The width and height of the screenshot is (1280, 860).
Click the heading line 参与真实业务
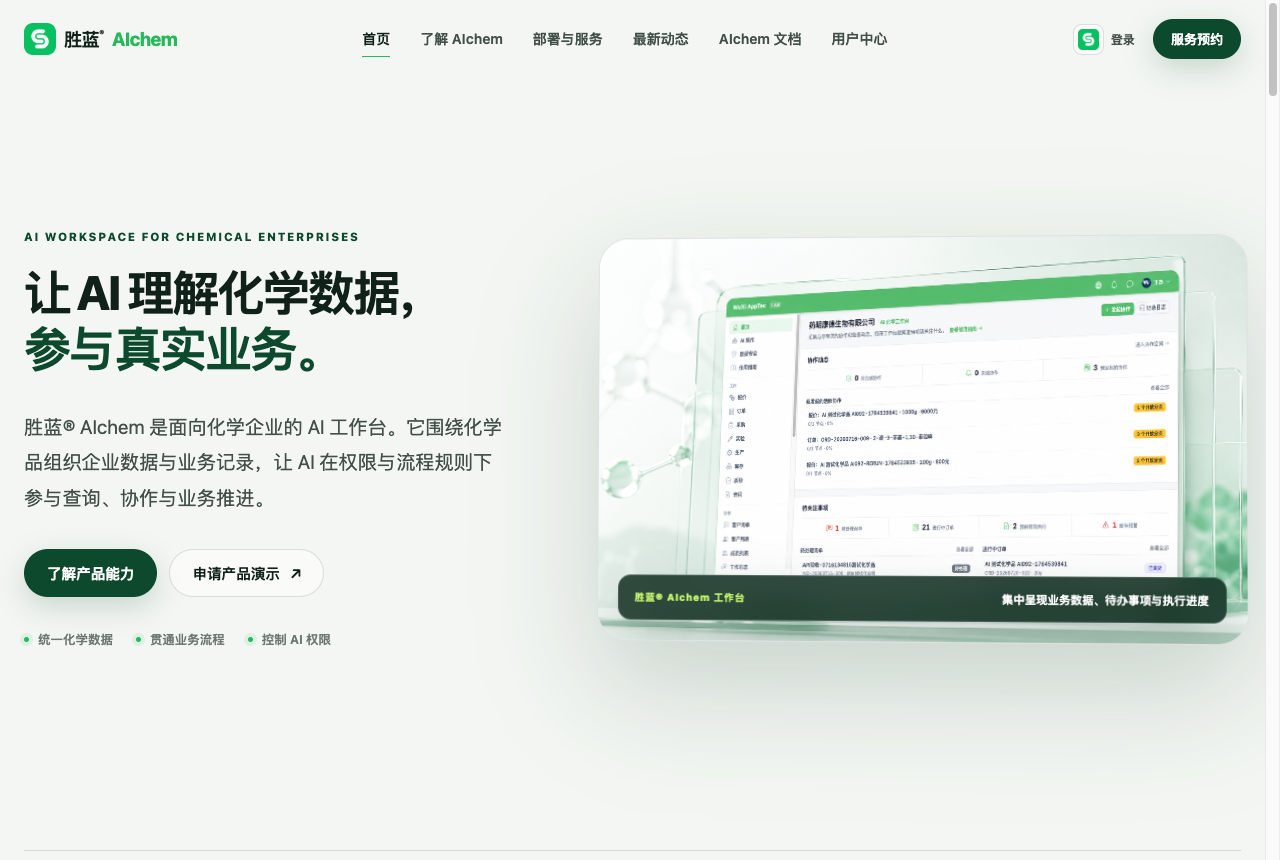[x=173, y=349]
